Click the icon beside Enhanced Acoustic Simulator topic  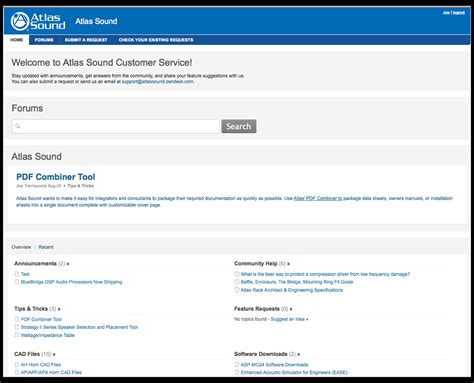point(237,372)
